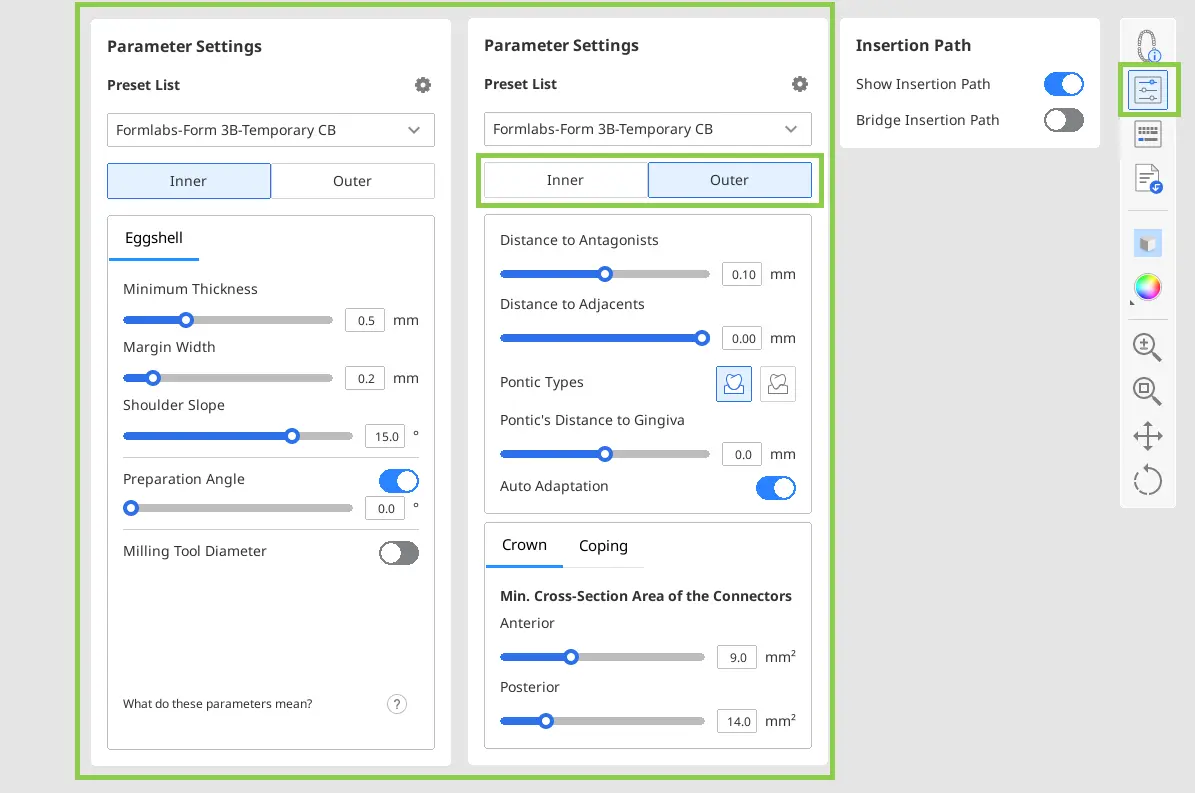This screenshot has height=793, width=1195.
Task: Click Margin Width value field 0.2
Action: tap(365, 379)
